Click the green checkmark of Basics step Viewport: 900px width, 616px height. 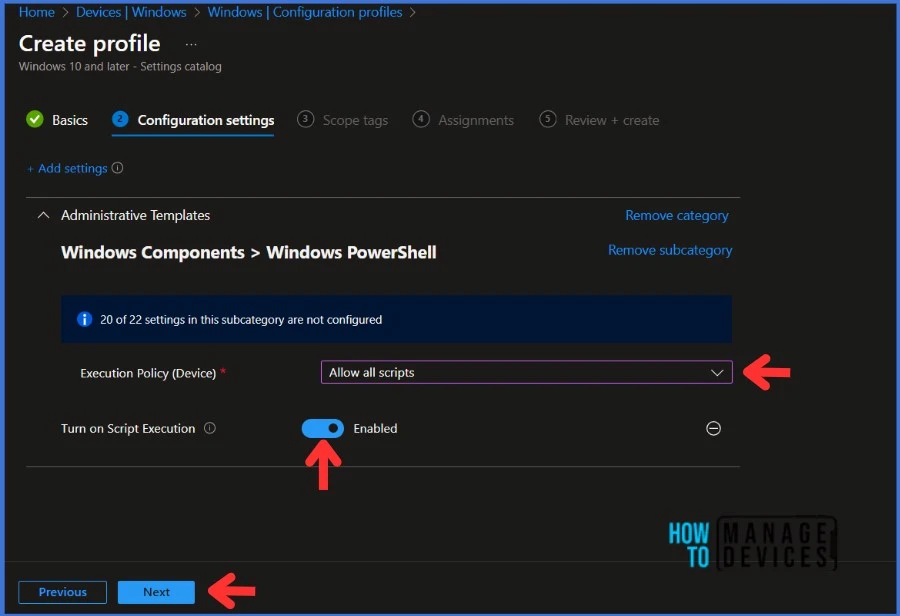(x=34, y=119)
